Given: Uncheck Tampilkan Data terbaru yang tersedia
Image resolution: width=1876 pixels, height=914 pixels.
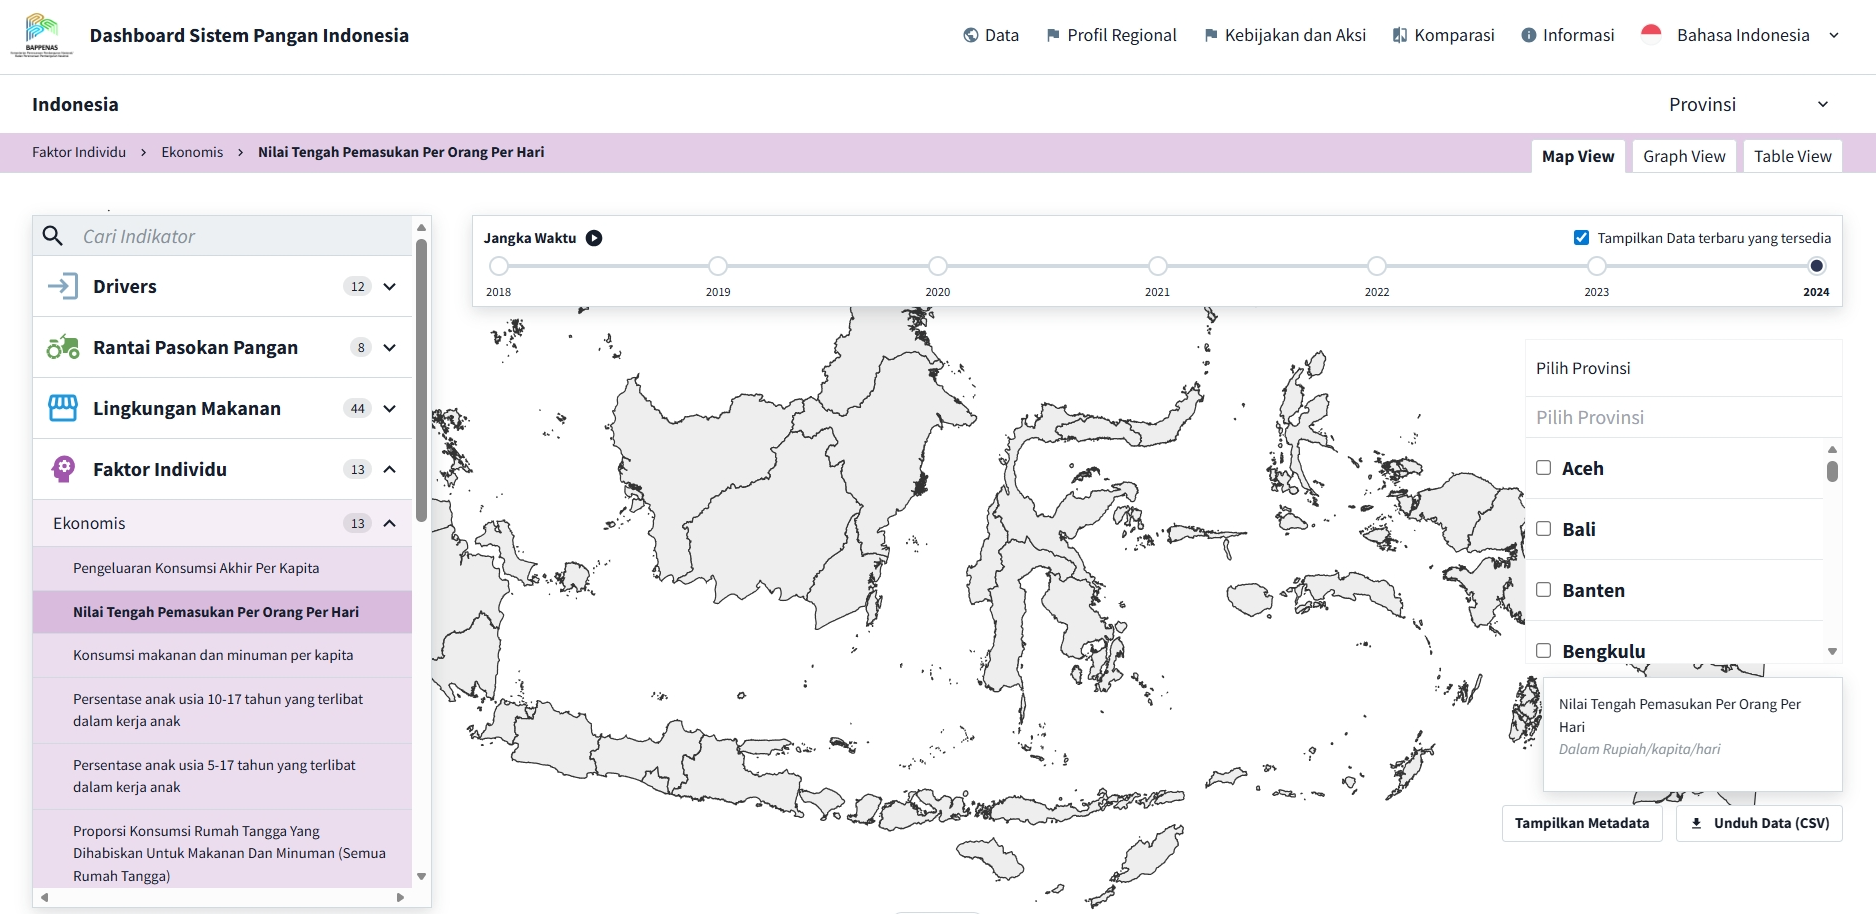Looking at the screenshot, I should (x=1581, y=238).
